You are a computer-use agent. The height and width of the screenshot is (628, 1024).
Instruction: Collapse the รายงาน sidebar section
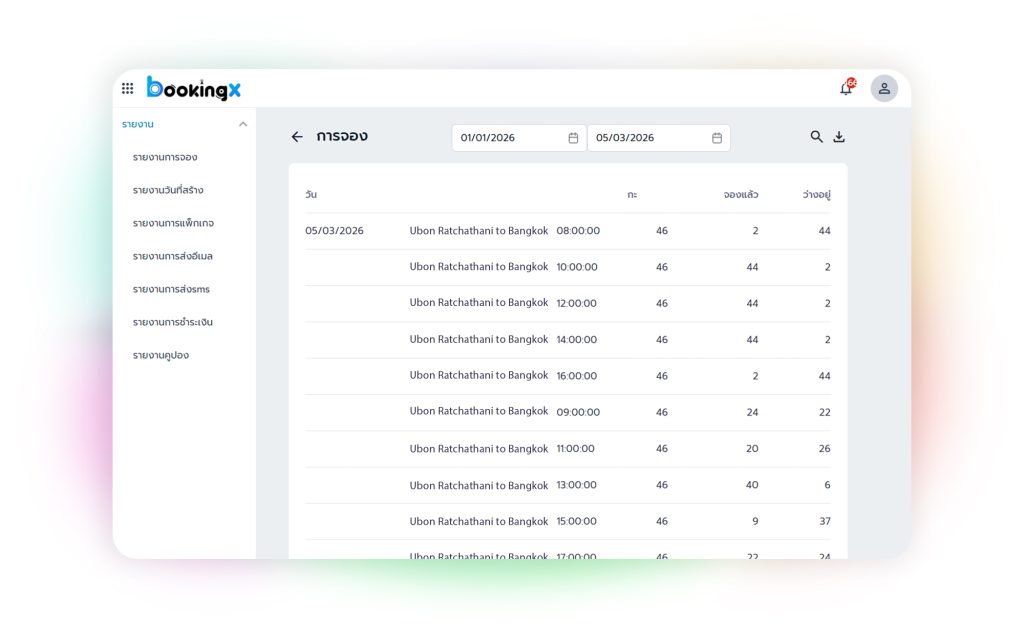pyautogui.click(x=242, y=124)
